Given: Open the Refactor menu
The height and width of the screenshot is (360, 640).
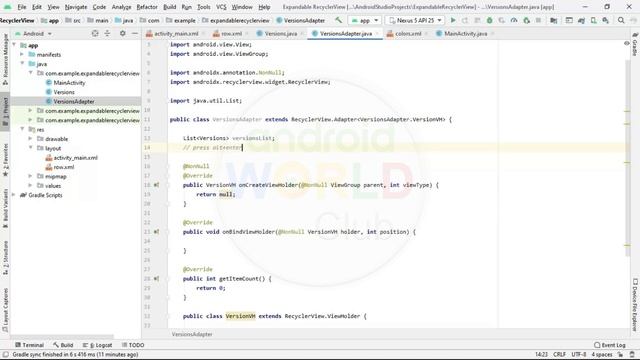Looking at the screenshot, I should tap(147, 7).
